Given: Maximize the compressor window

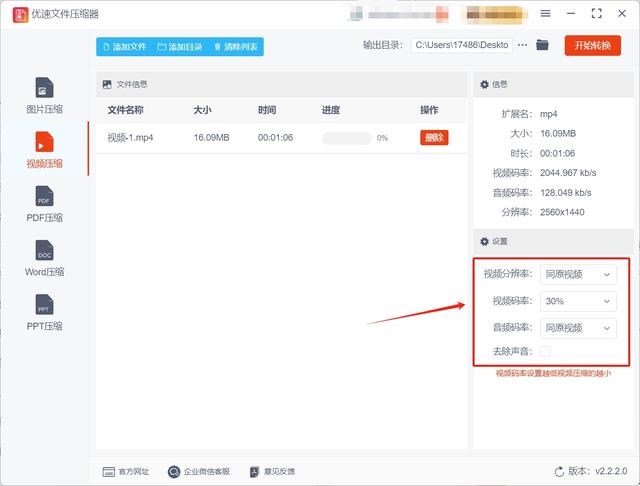Looking at the screenshot, I should click(596, 13).
